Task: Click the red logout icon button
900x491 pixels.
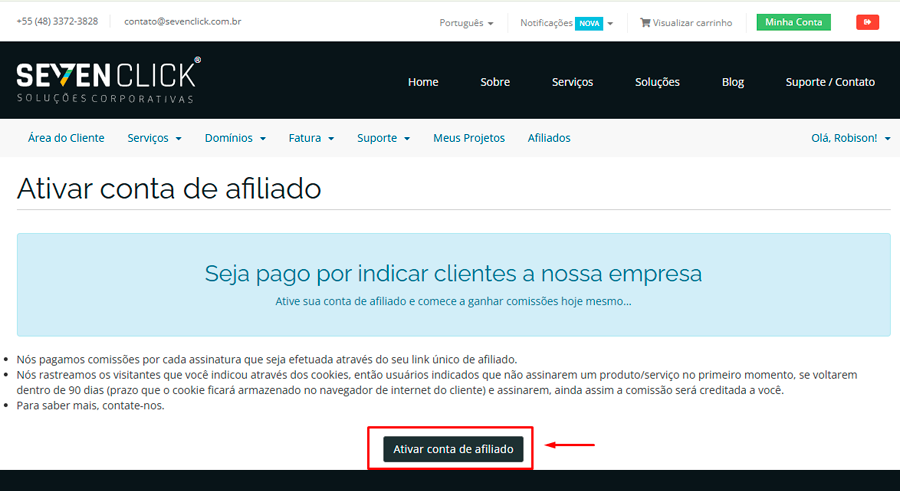Action: 867,22
